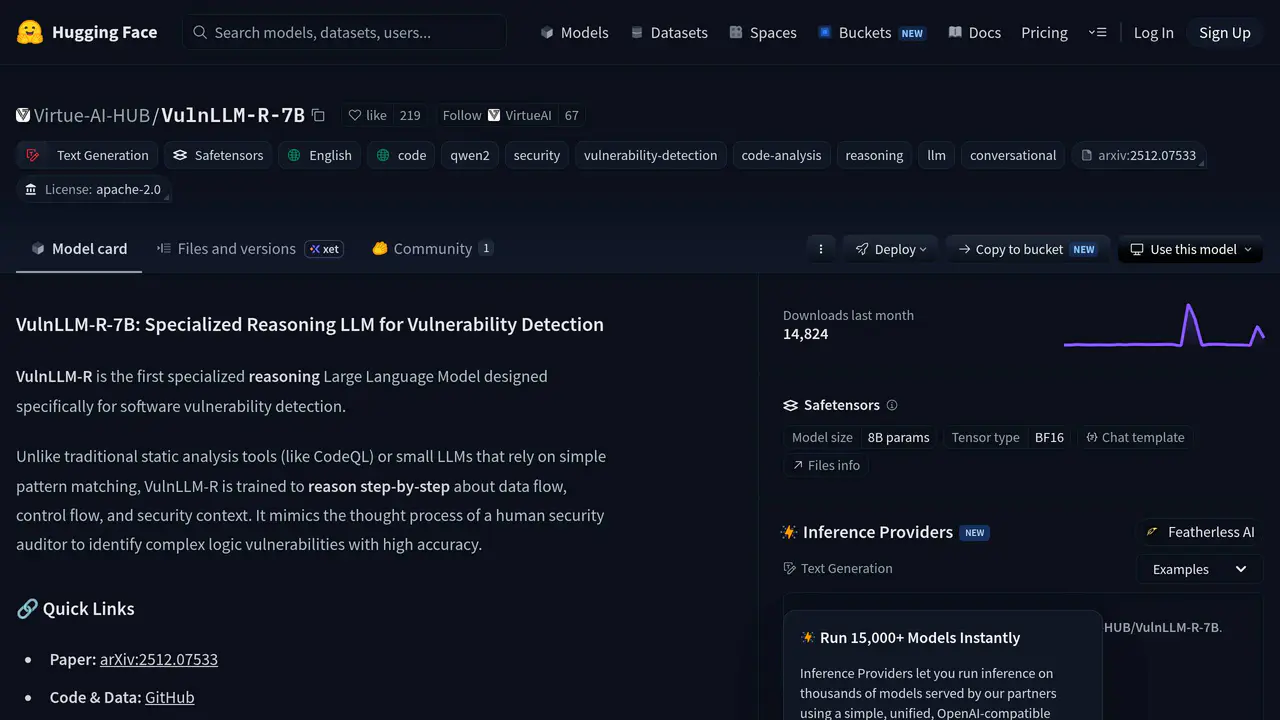
Task: Open the arxiv:2512.07533 tag dropdown
Action: 1138,155
